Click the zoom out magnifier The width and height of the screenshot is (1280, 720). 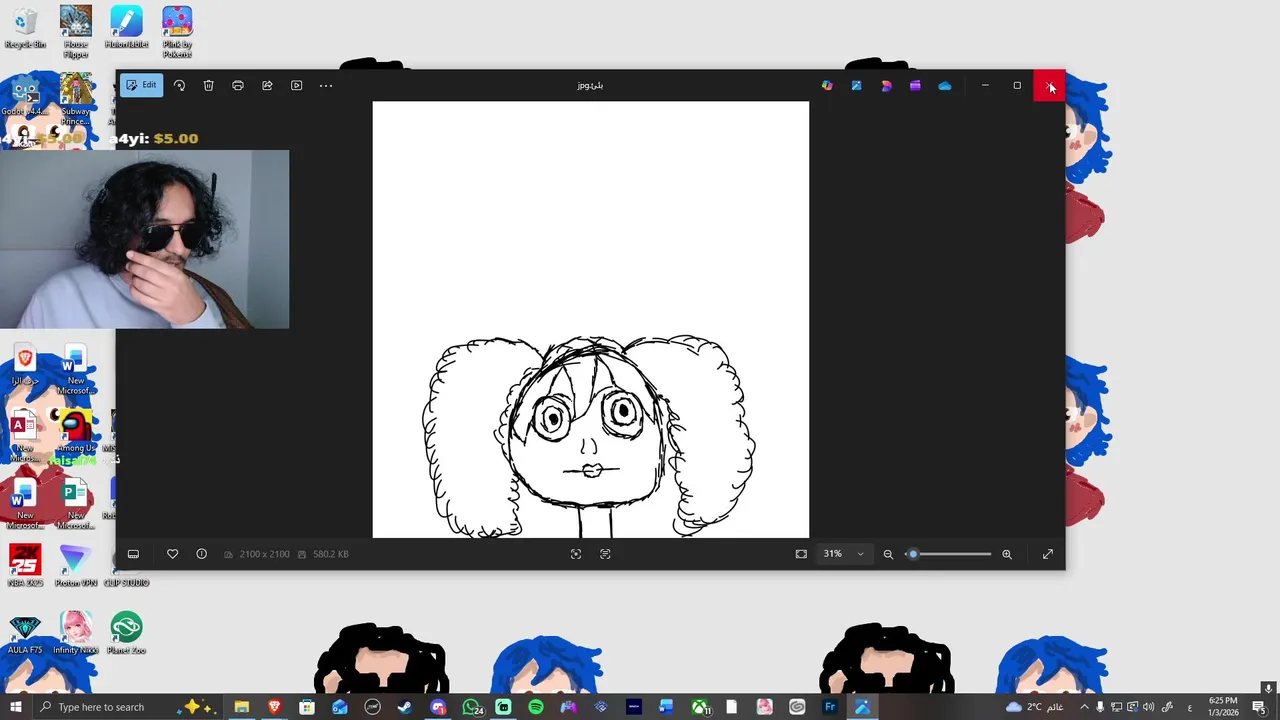pyautogui.click(x=888, y=554)
